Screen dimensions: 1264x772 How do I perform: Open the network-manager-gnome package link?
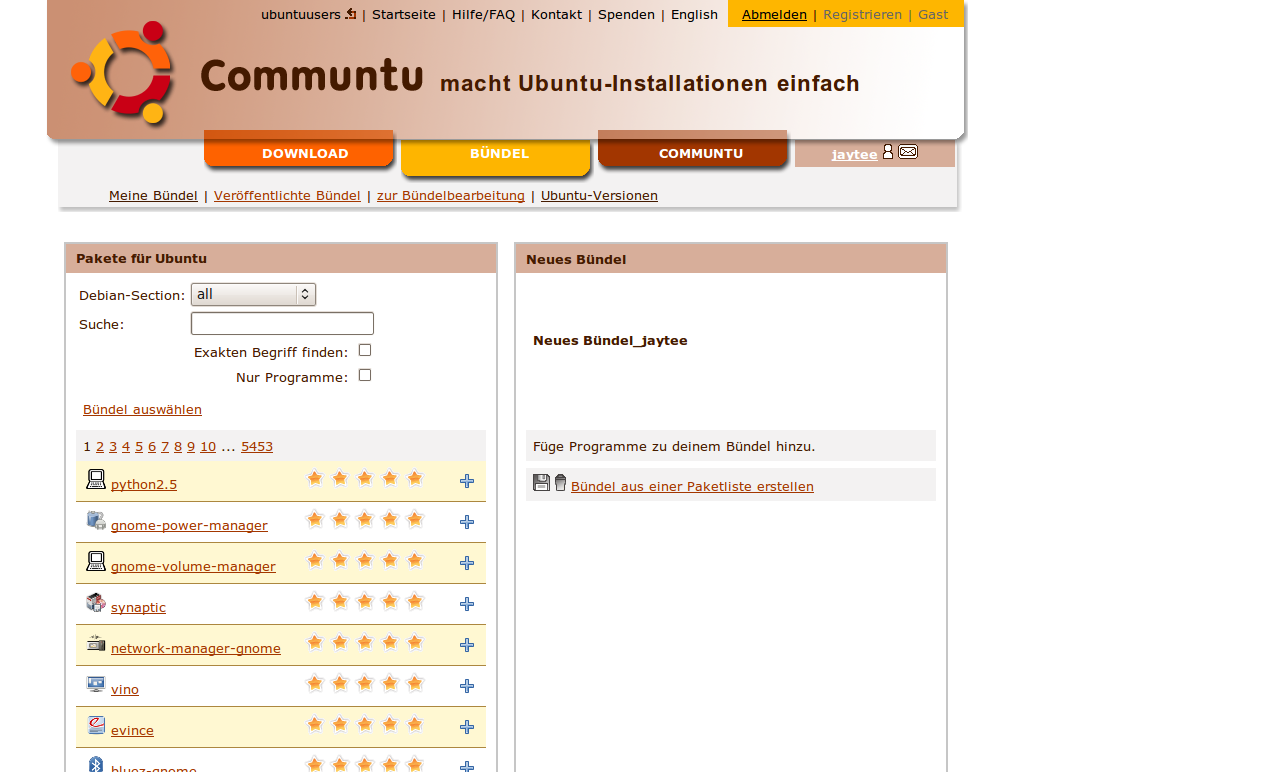pyautogui.click(x=196, y=648)
